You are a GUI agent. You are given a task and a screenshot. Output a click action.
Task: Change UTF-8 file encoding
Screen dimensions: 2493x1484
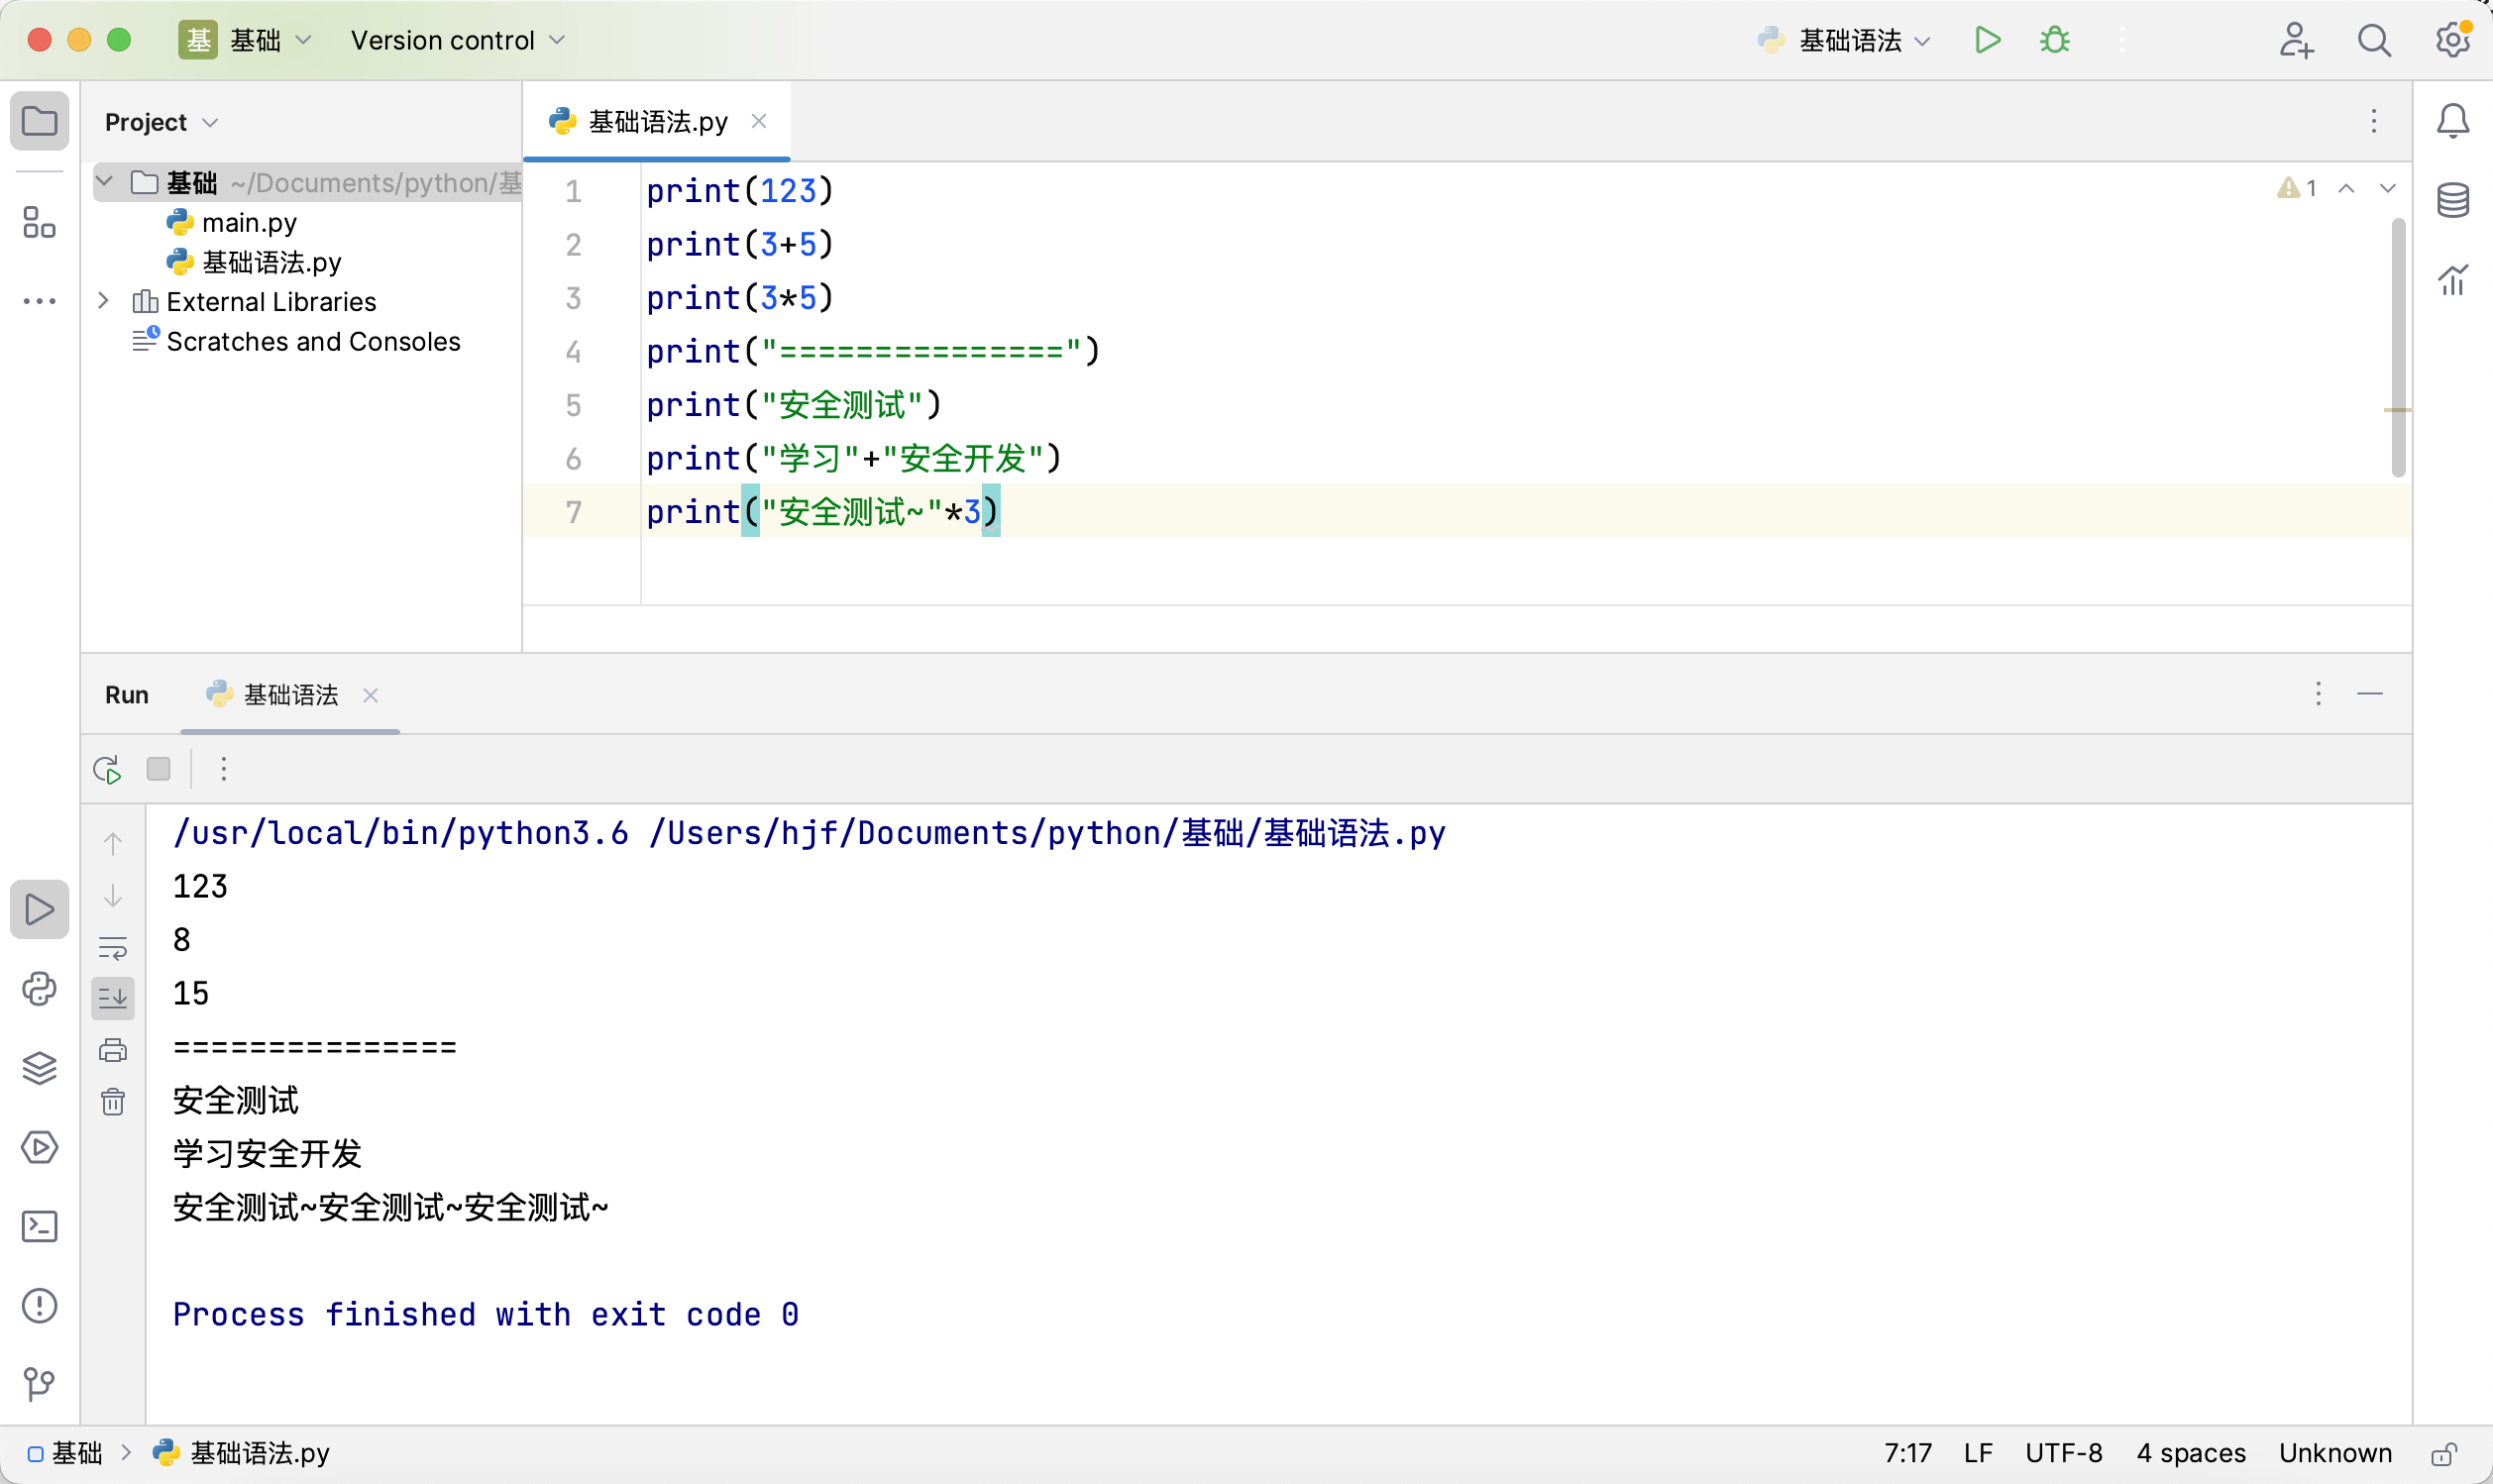point(2064,1454)
